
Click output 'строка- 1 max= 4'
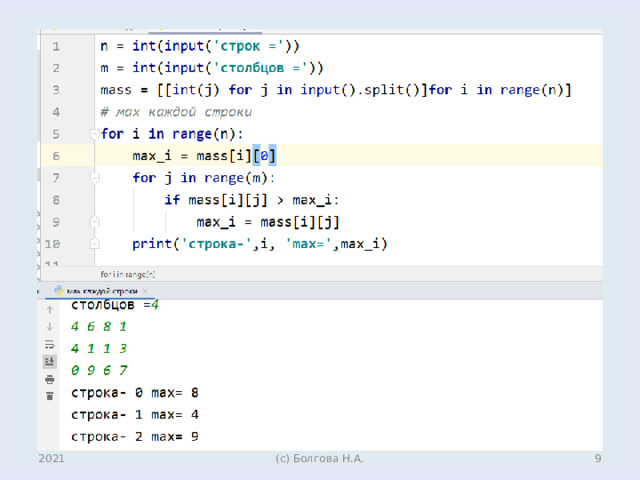(135, 415)
